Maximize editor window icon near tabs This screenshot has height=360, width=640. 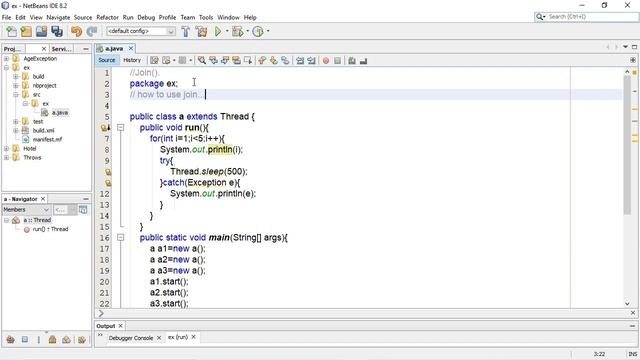point(634,47)
